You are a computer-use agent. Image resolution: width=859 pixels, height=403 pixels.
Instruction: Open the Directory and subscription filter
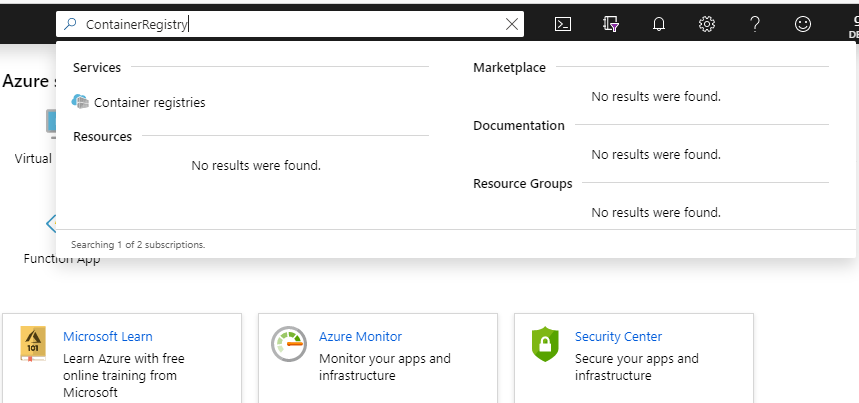[x=611, y=25]
